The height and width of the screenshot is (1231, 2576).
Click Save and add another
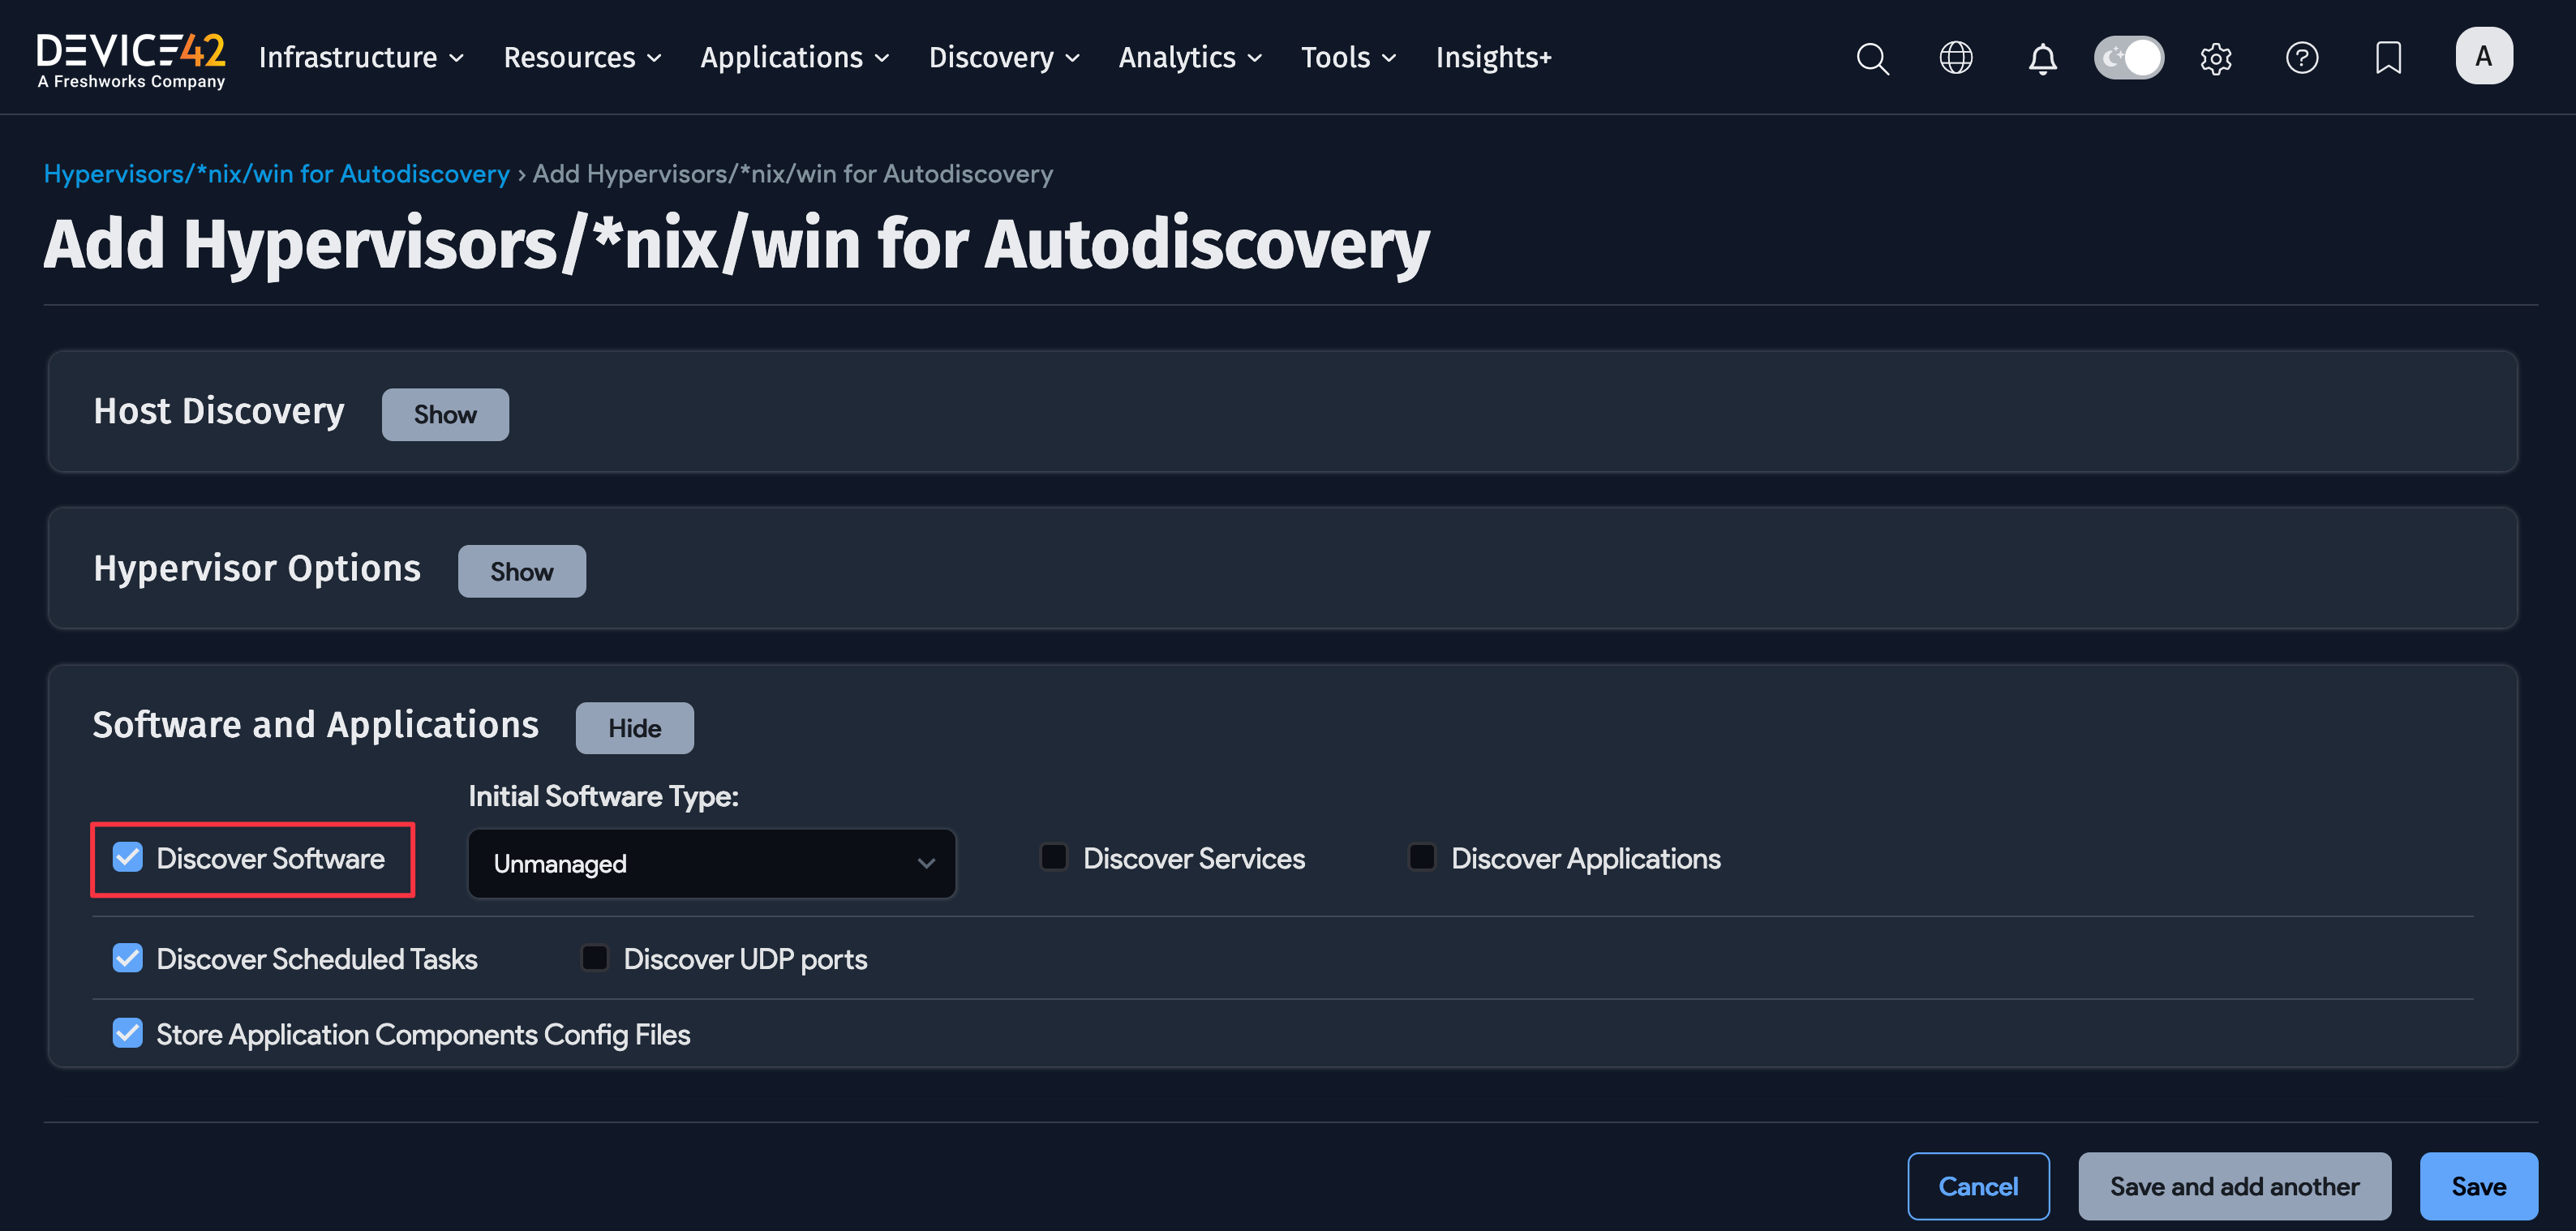point(2234,1186)
